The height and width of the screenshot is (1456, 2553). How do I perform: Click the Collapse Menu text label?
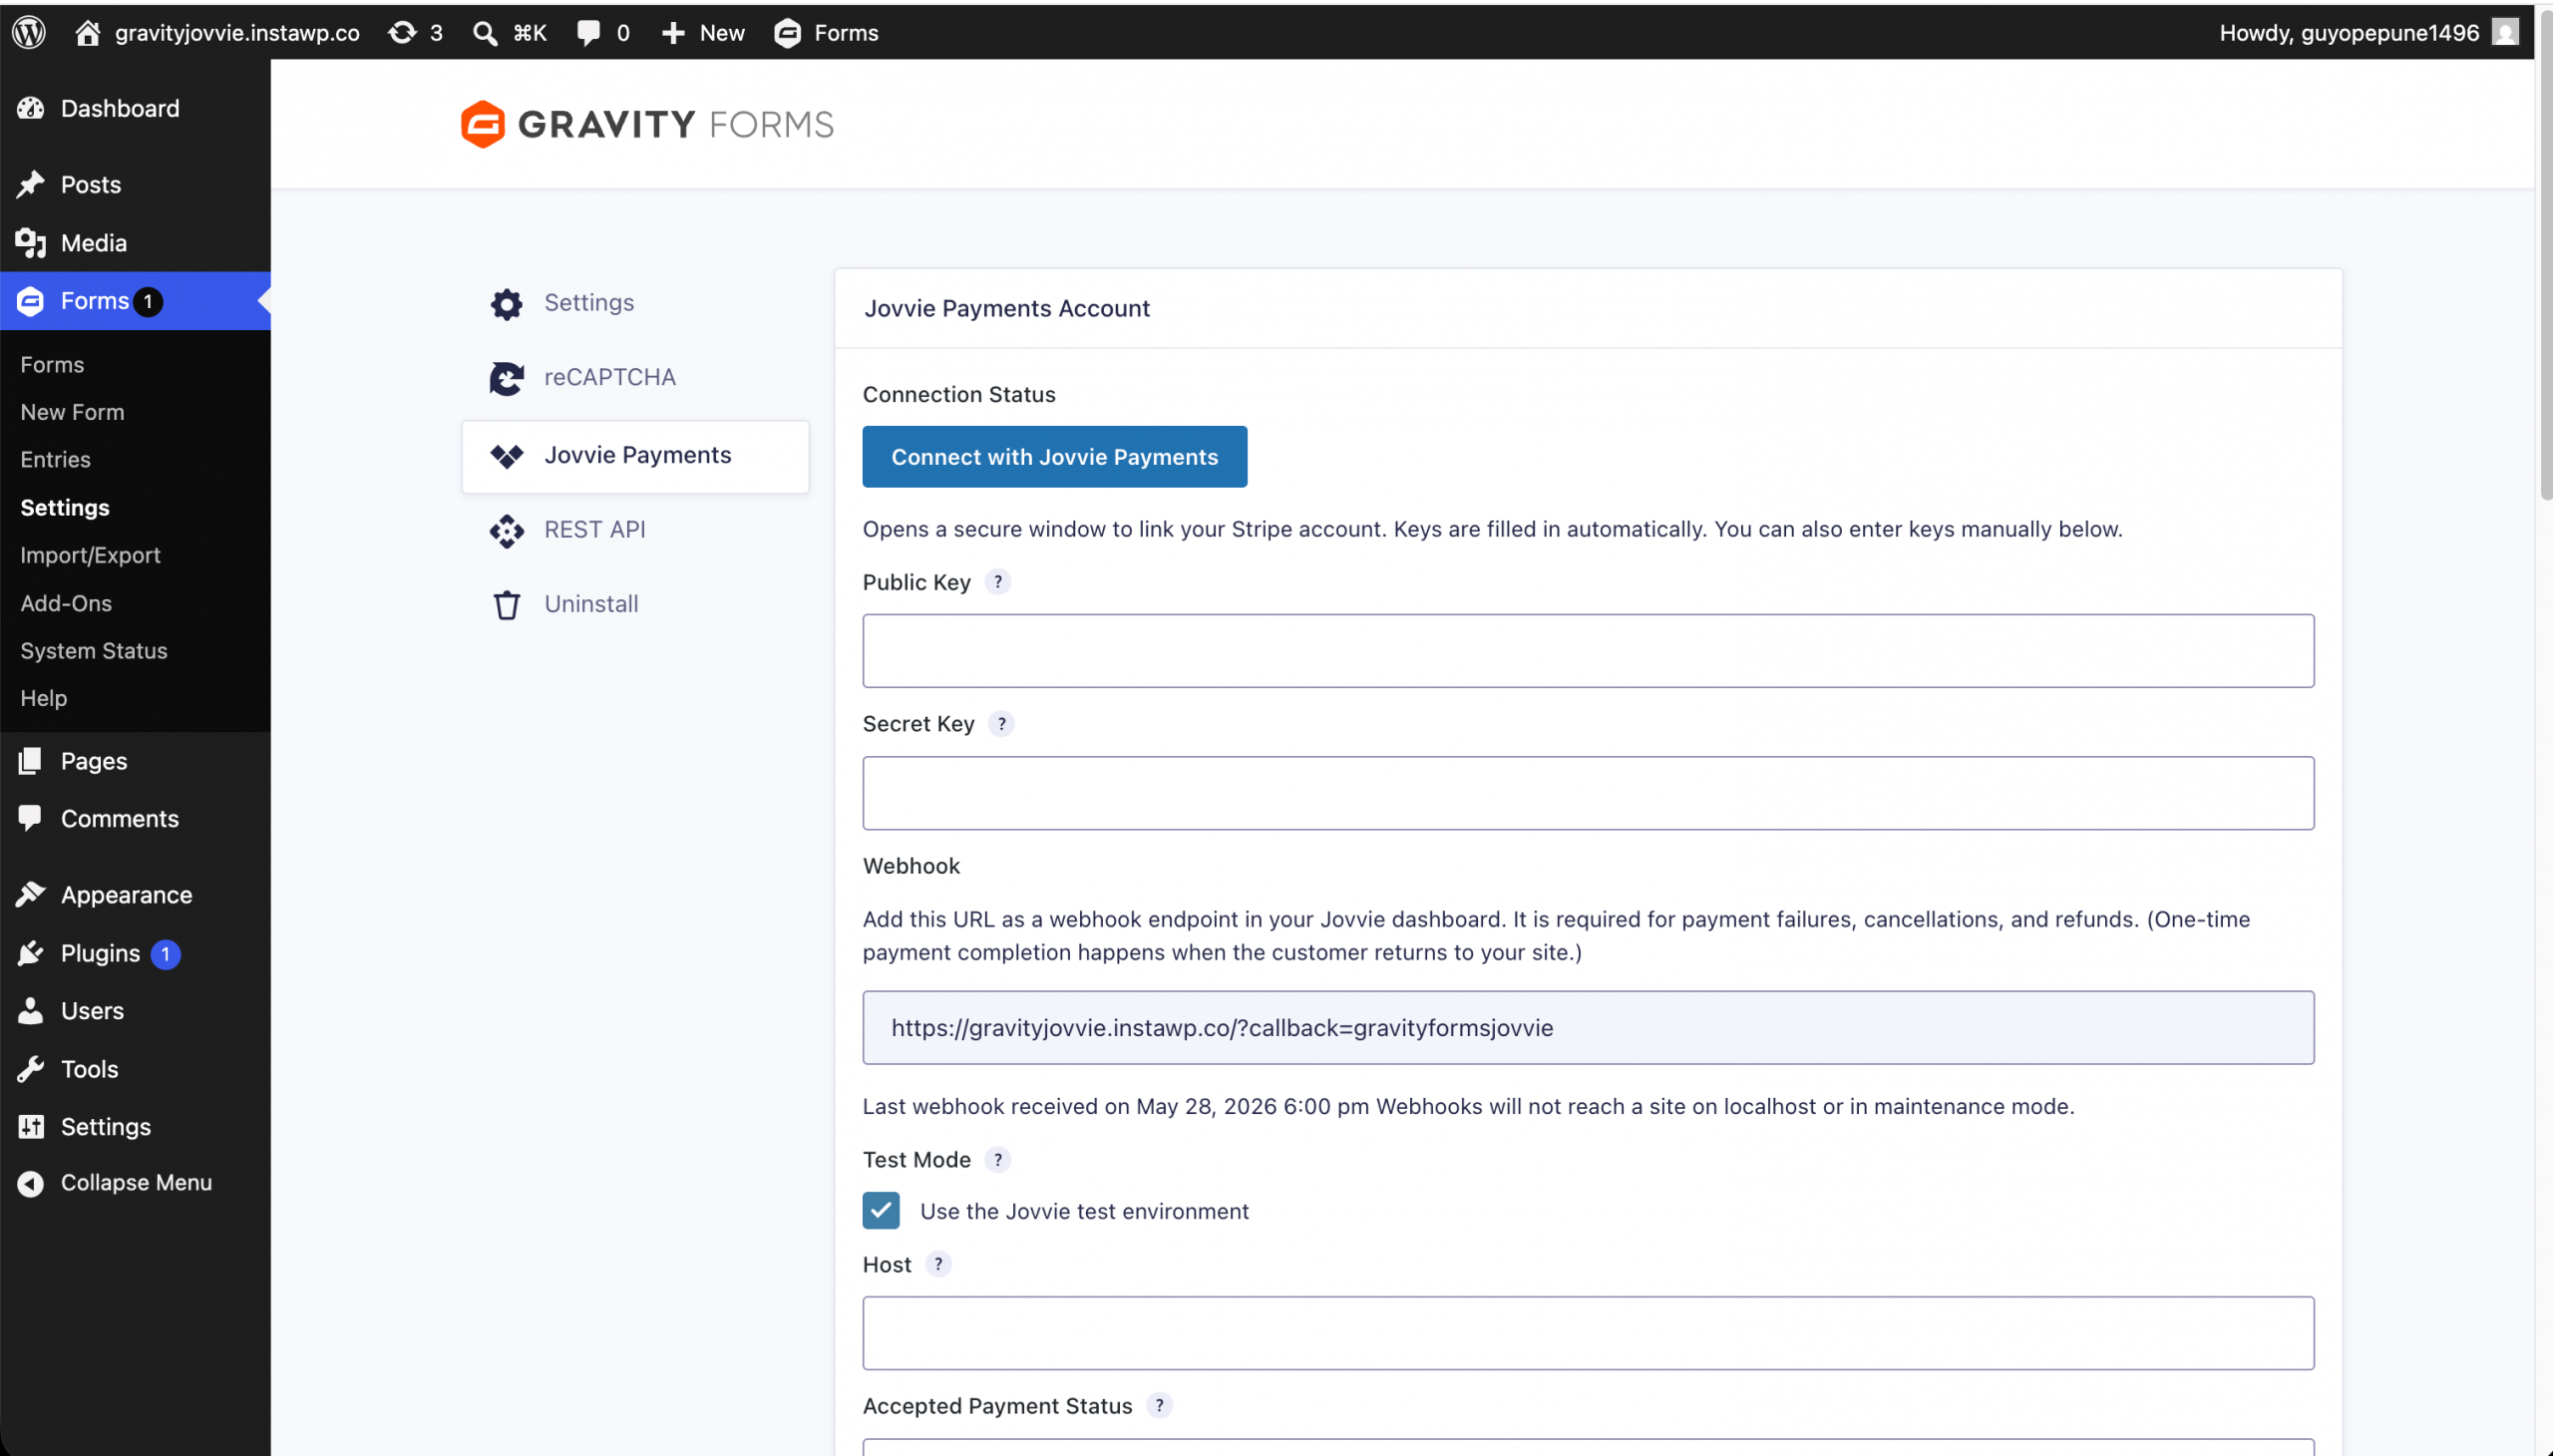coord(136,1183)
